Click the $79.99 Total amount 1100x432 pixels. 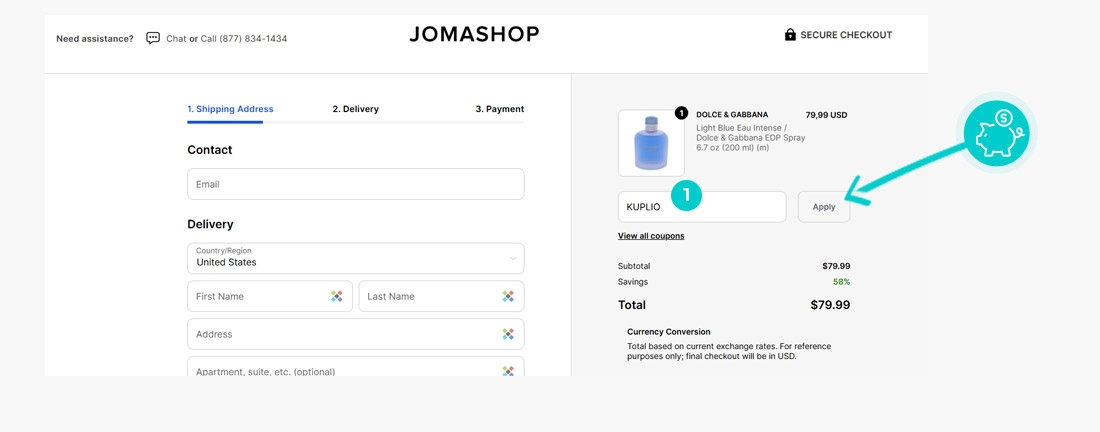coord(830,305)
